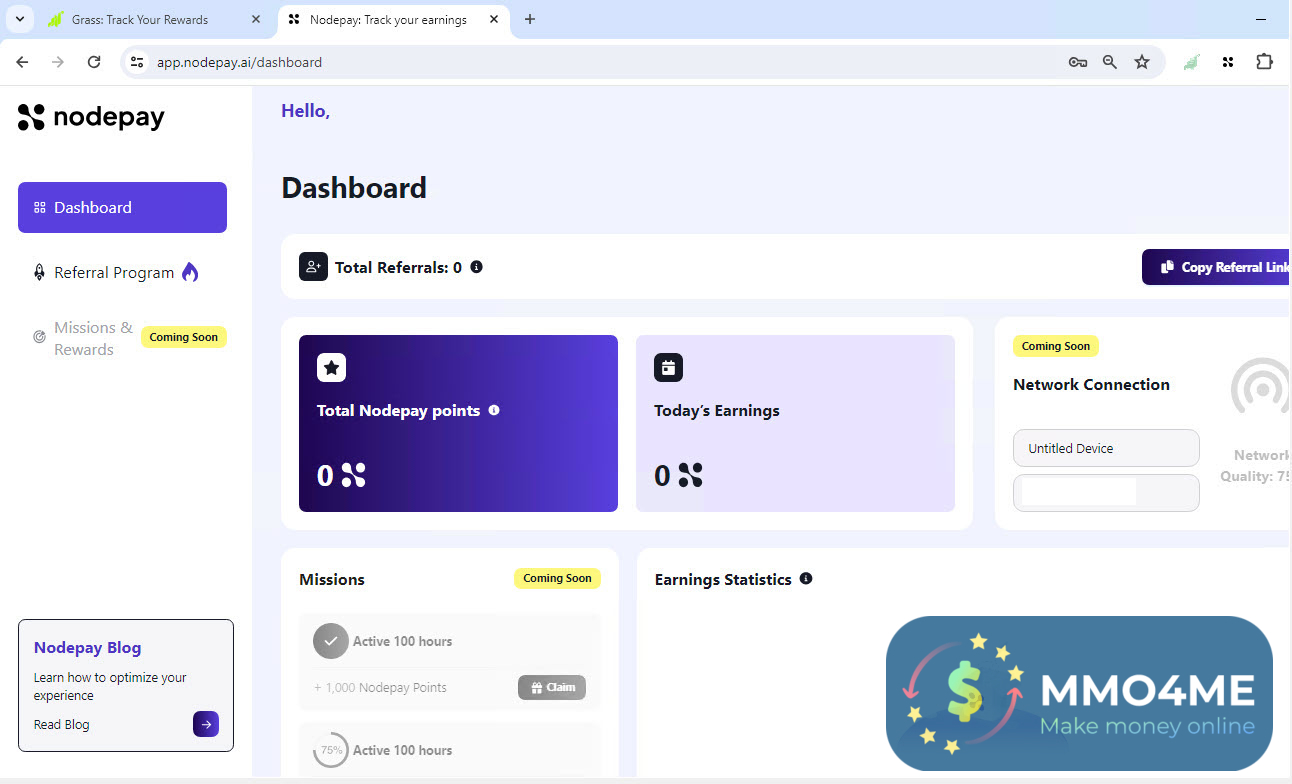View site information for app.nodepay.ai
This screenshot has width=1292, height=784.
coord(138,62)
